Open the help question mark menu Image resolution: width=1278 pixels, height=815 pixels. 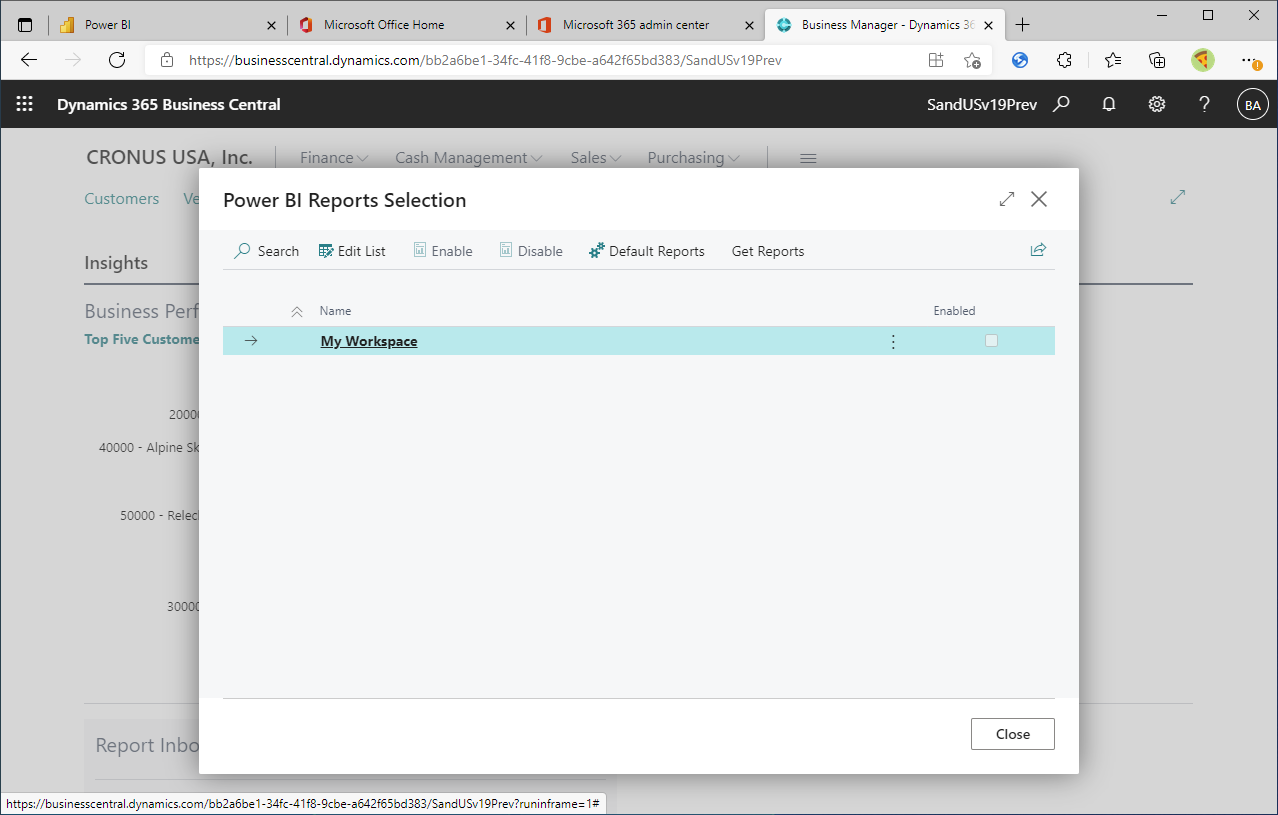1204,104
